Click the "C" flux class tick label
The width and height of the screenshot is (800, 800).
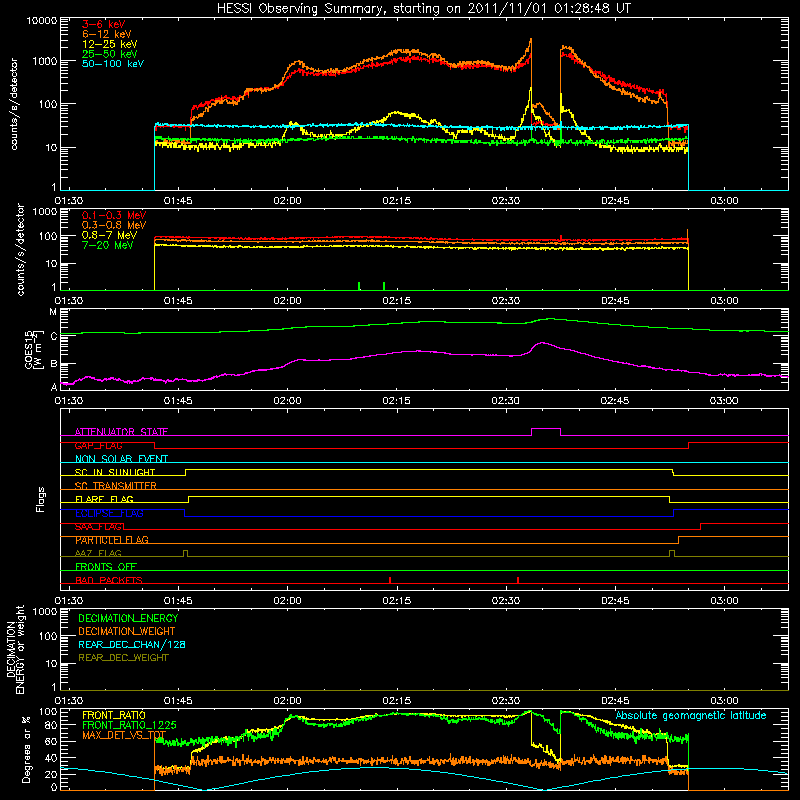pyautogui.click(x=54, y=336)
